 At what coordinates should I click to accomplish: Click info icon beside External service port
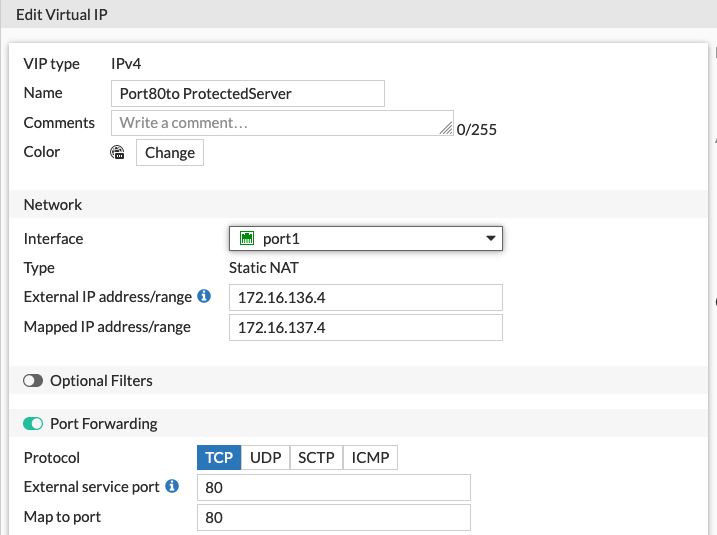[x=172, y=487]
